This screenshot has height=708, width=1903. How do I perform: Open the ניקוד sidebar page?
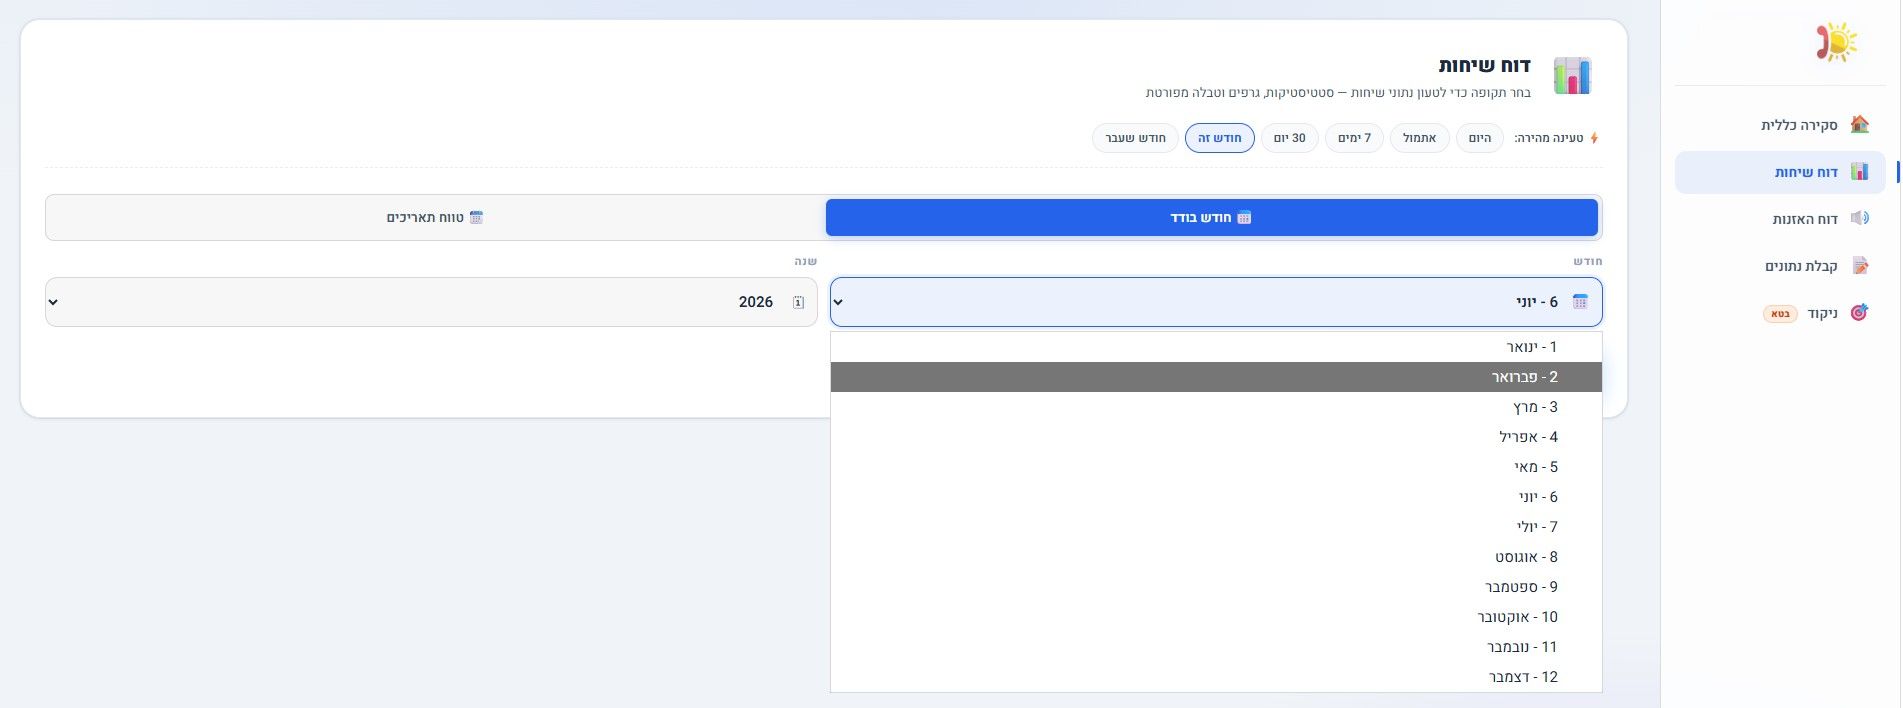[x=1780, y=313]
